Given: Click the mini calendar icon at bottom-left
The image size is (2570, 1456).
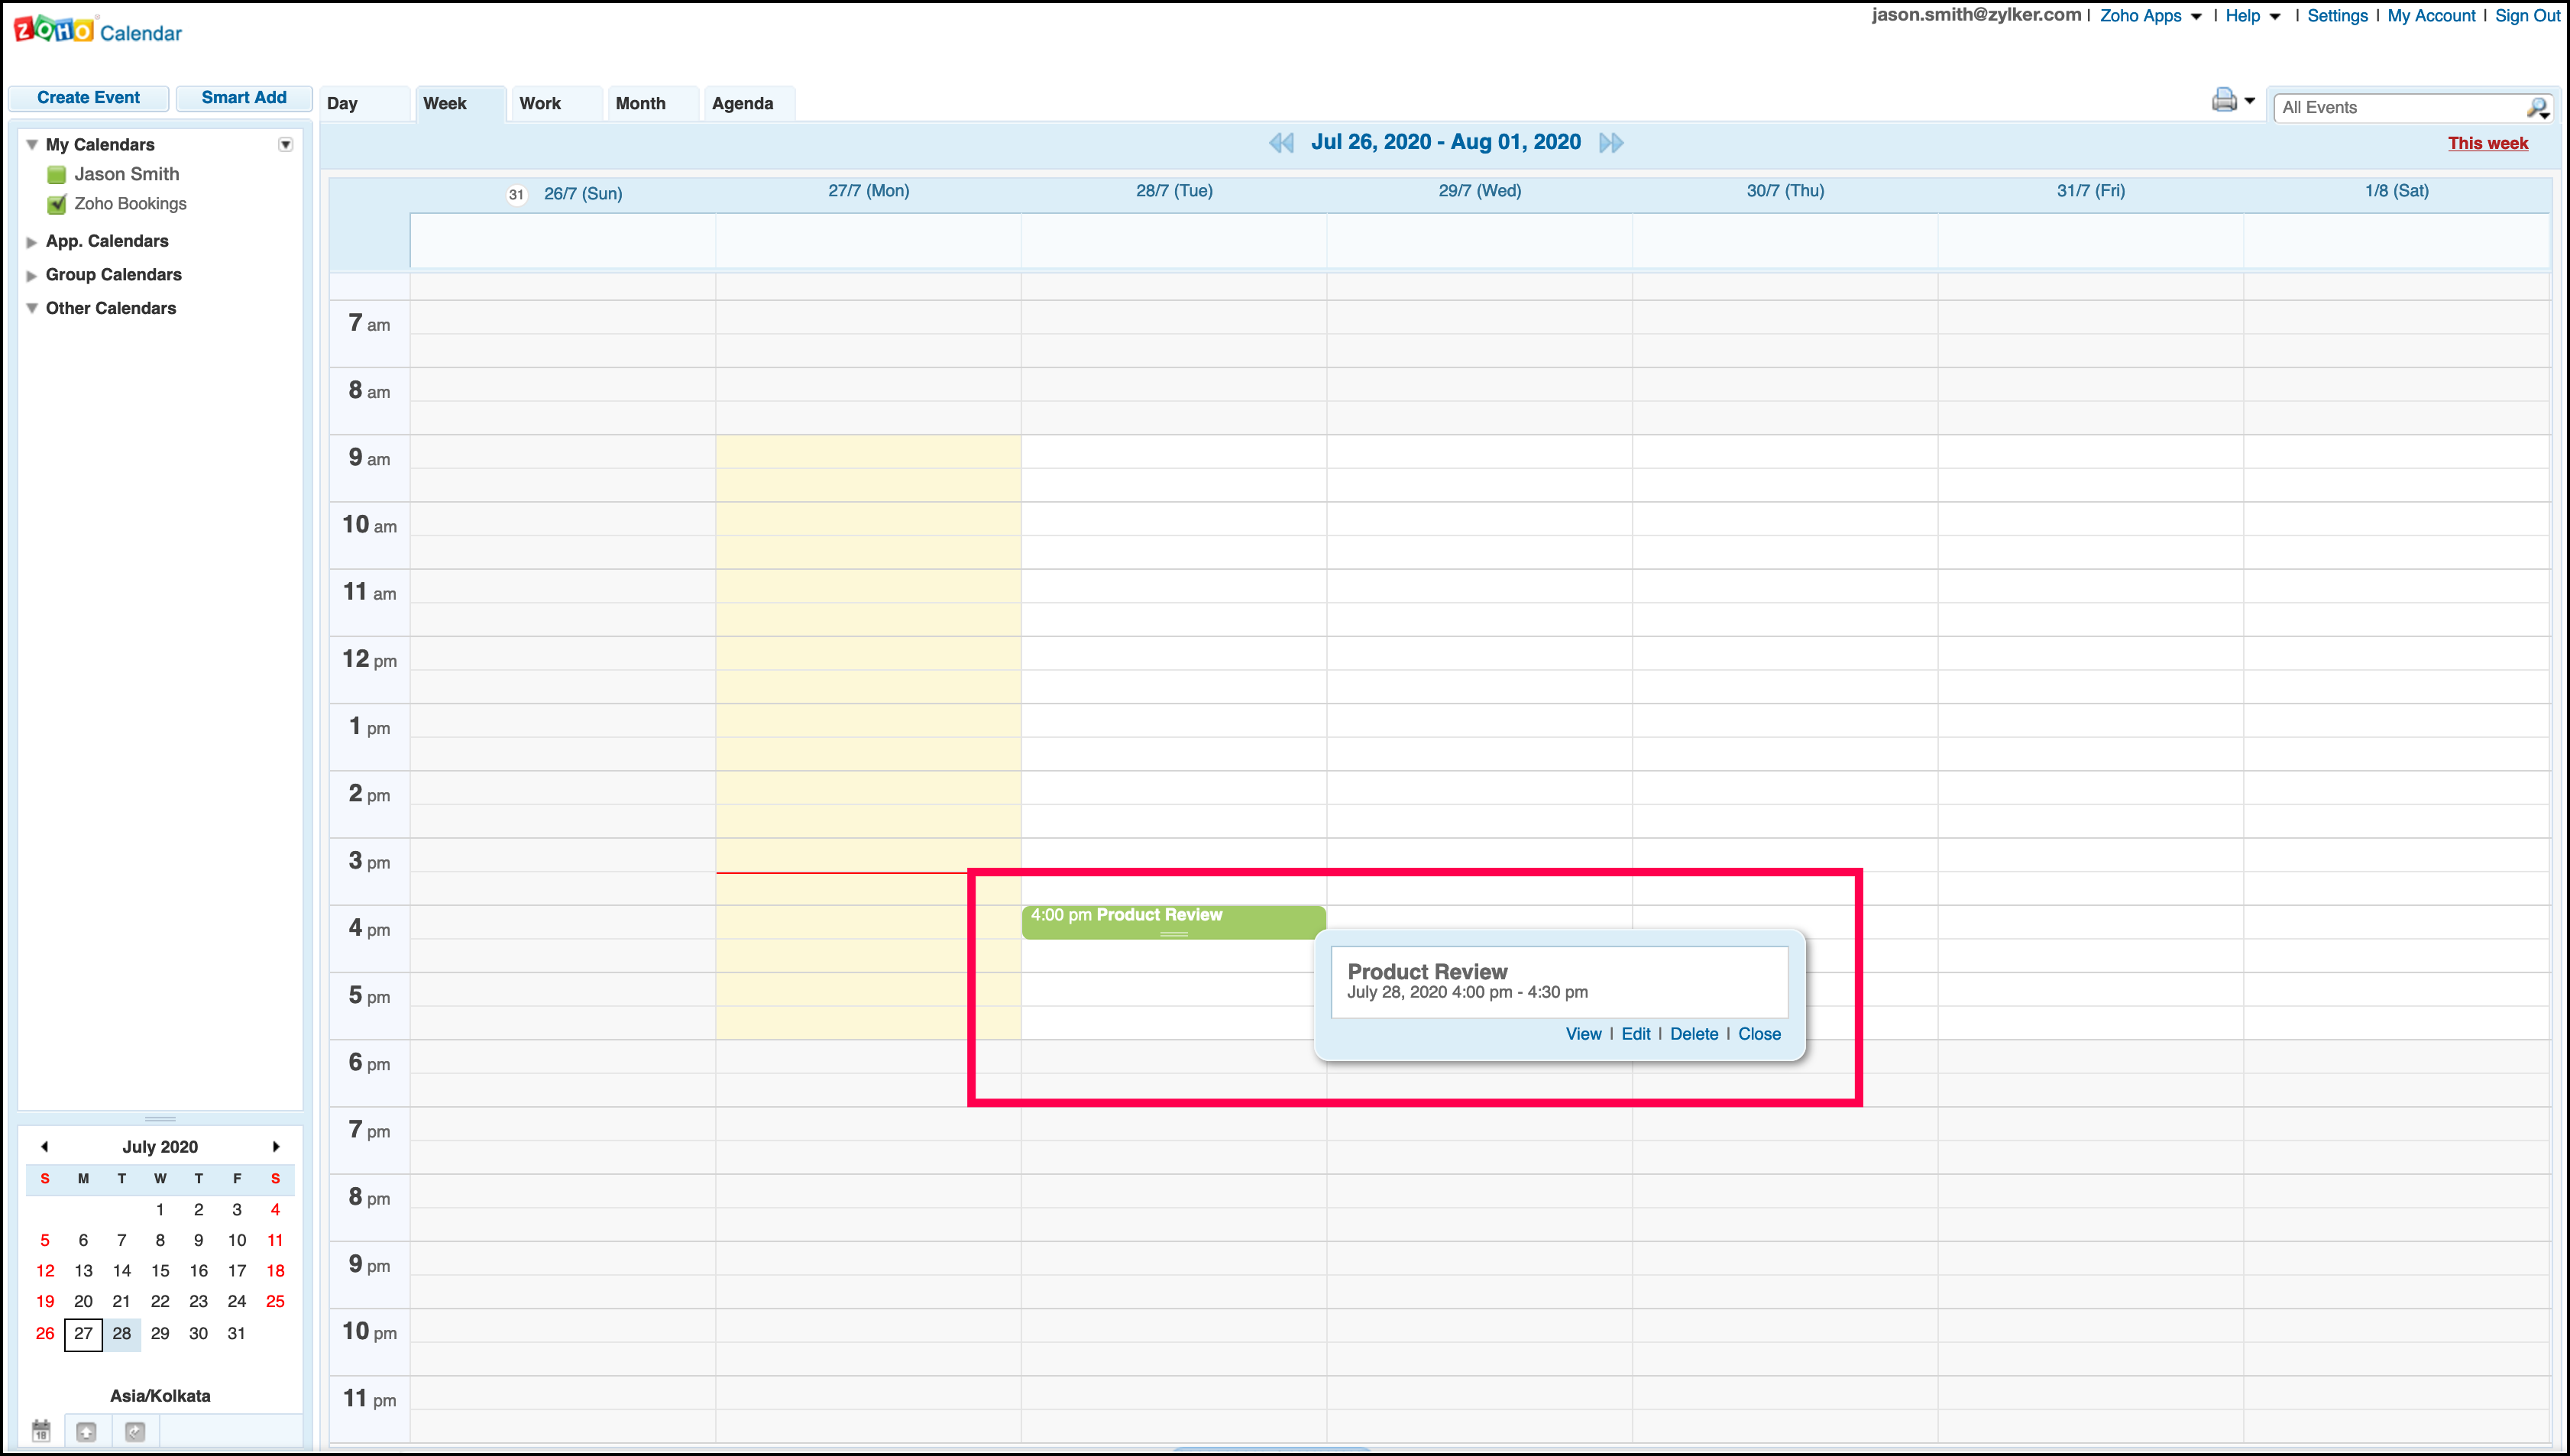Looking at the screenshot, I should click(41, 1431).
